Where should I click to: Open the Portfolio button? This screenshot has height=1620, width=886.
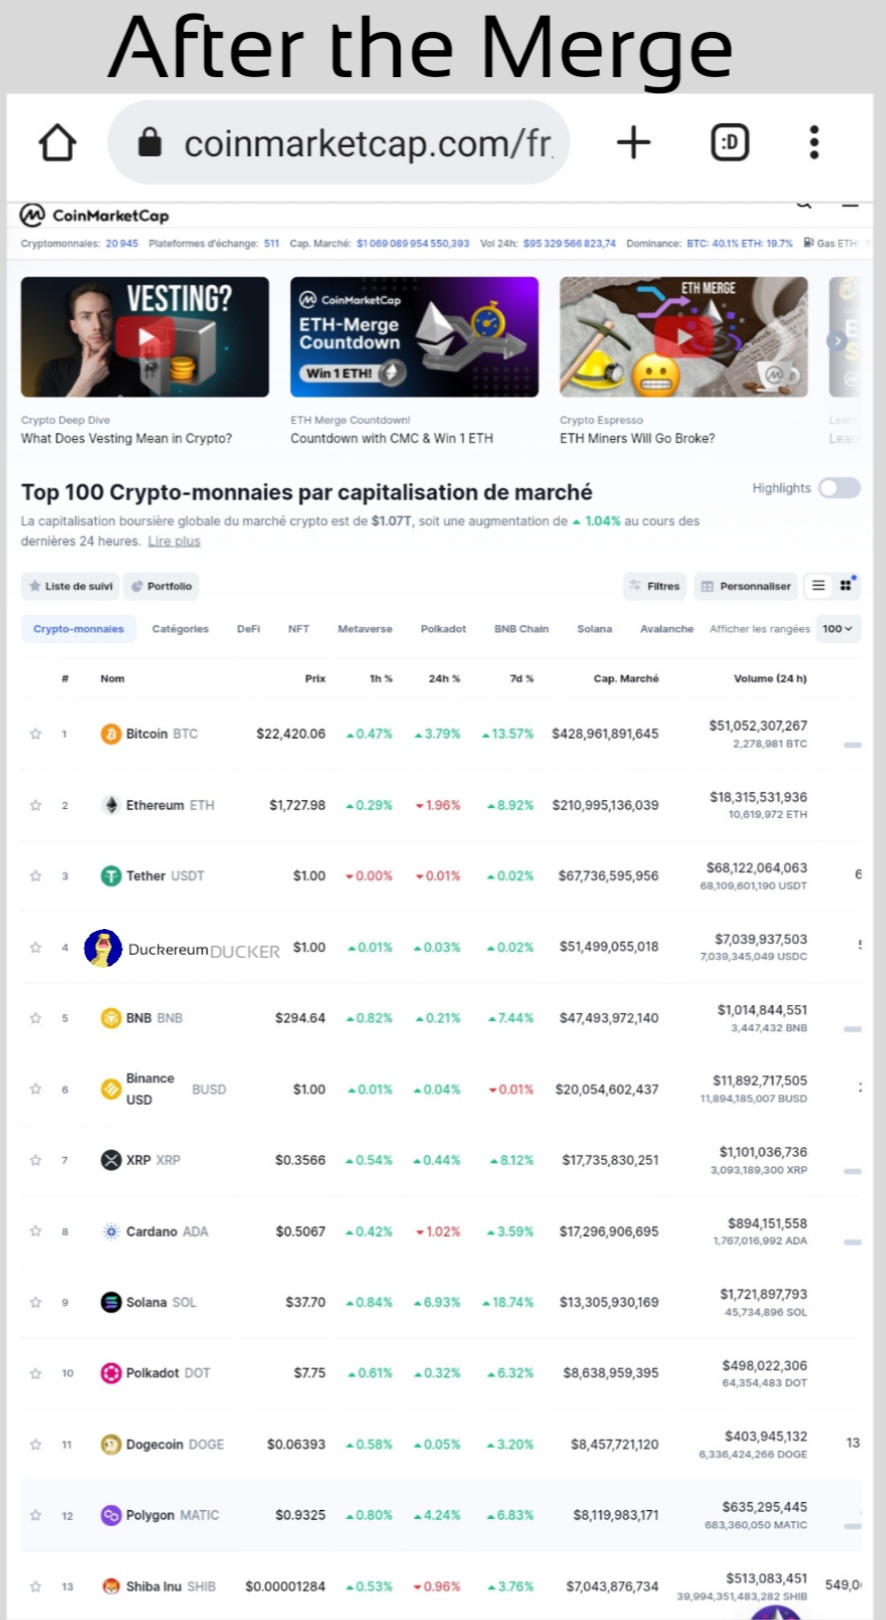pyautogui.click(x=162, y=586)
